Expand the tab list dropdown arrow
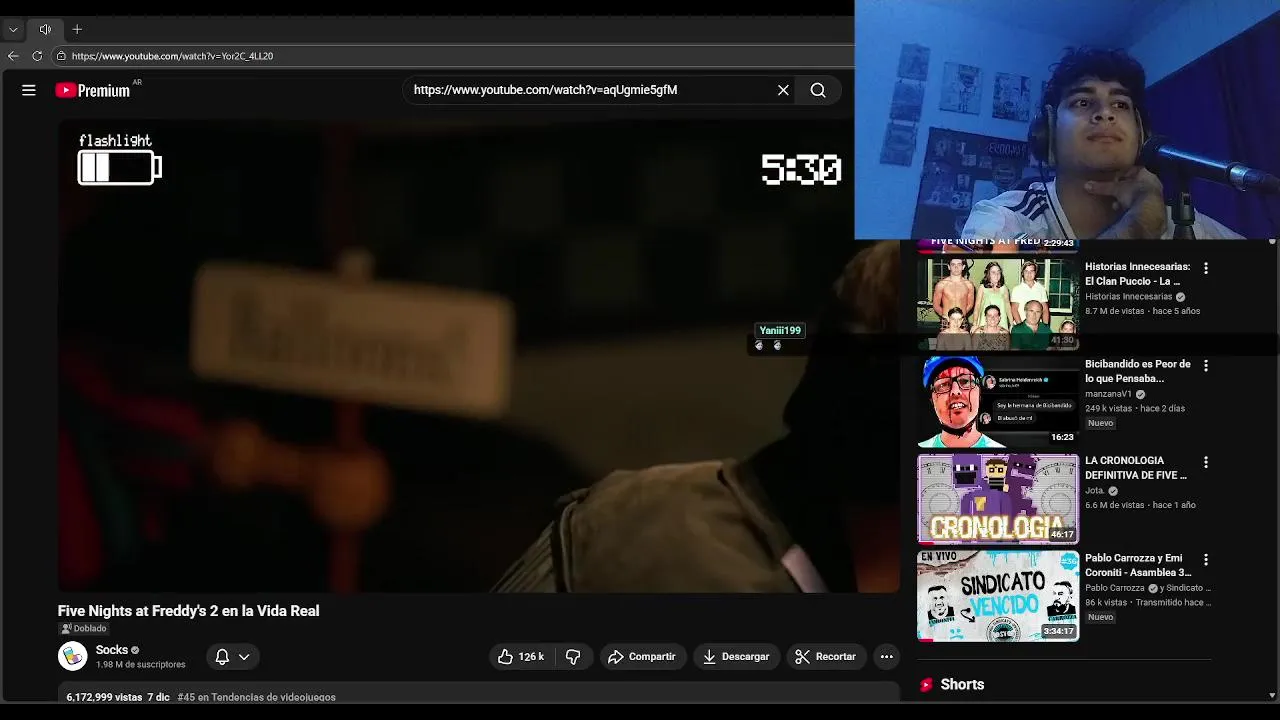Viewport: 1280px width, 720px height. (13, 29)
